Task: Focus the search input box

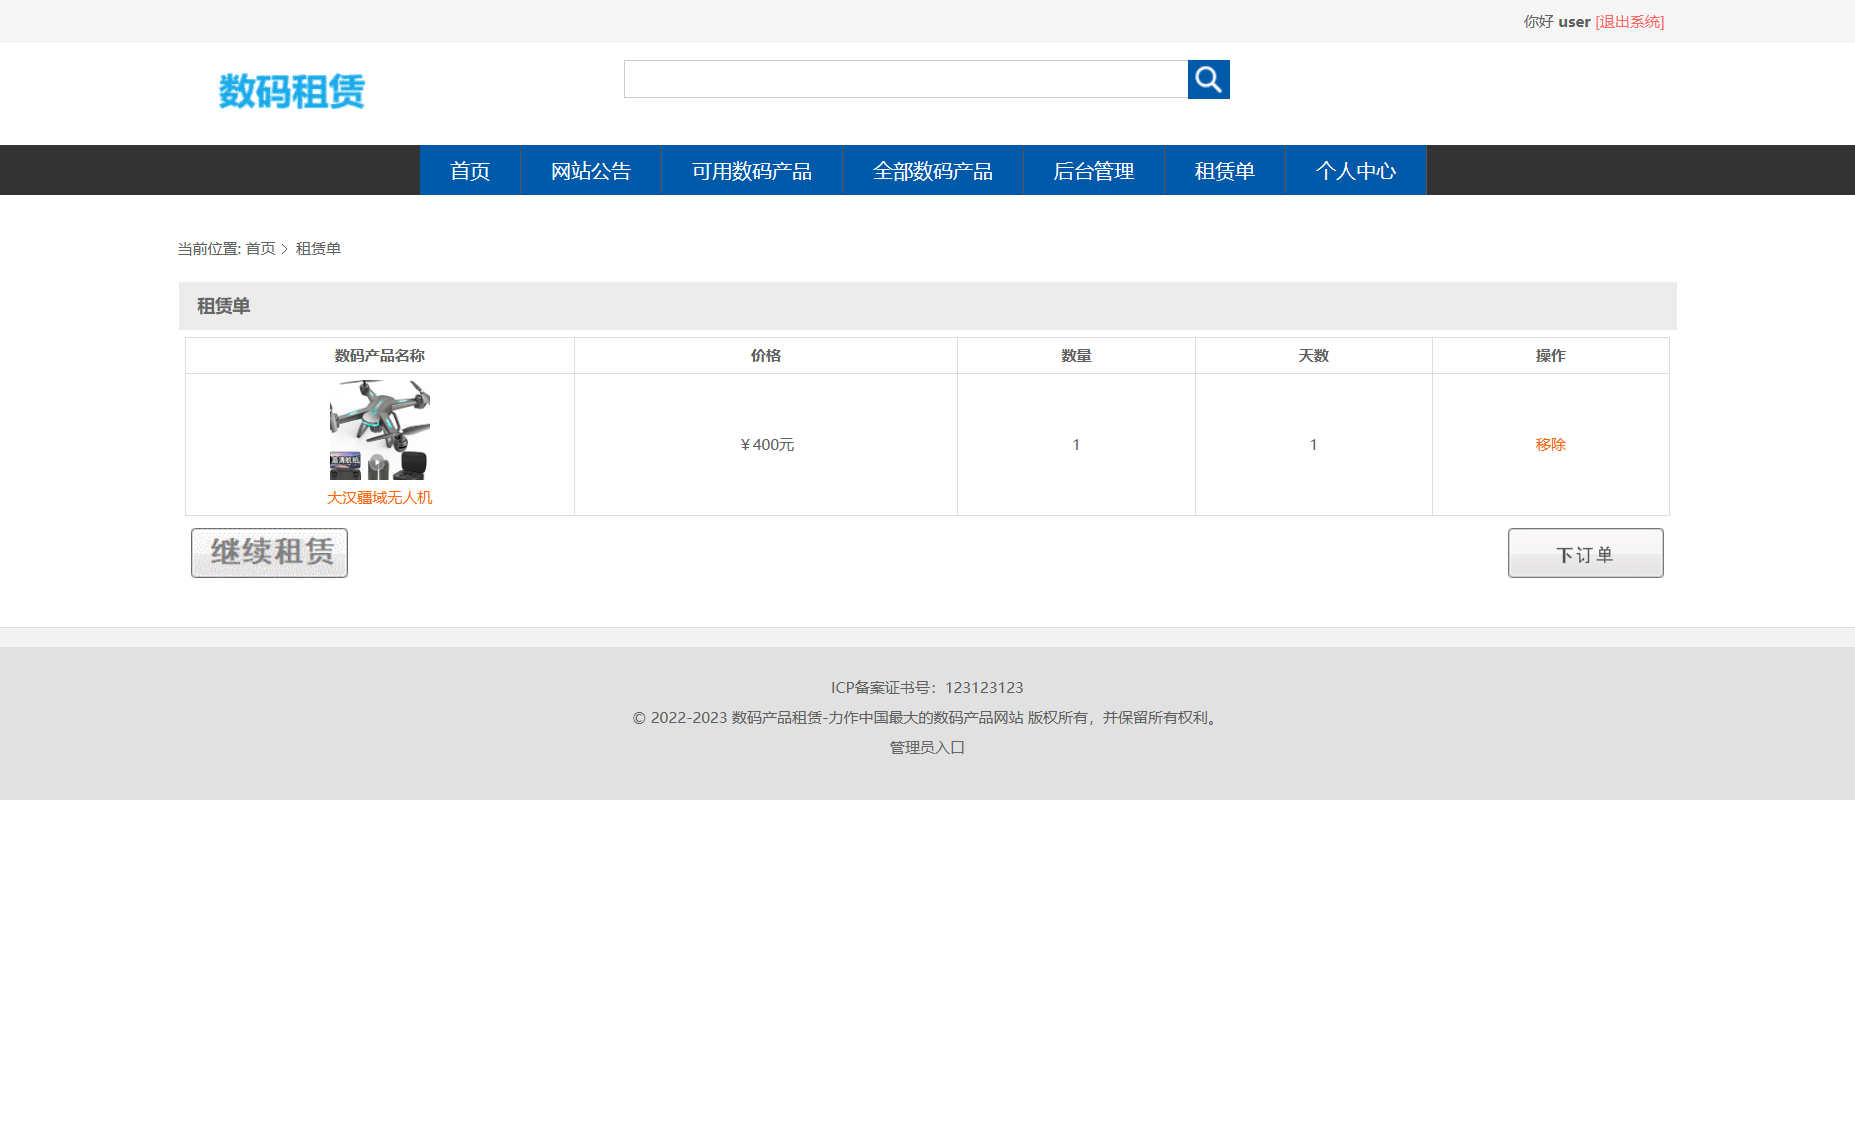Action: 906,79
